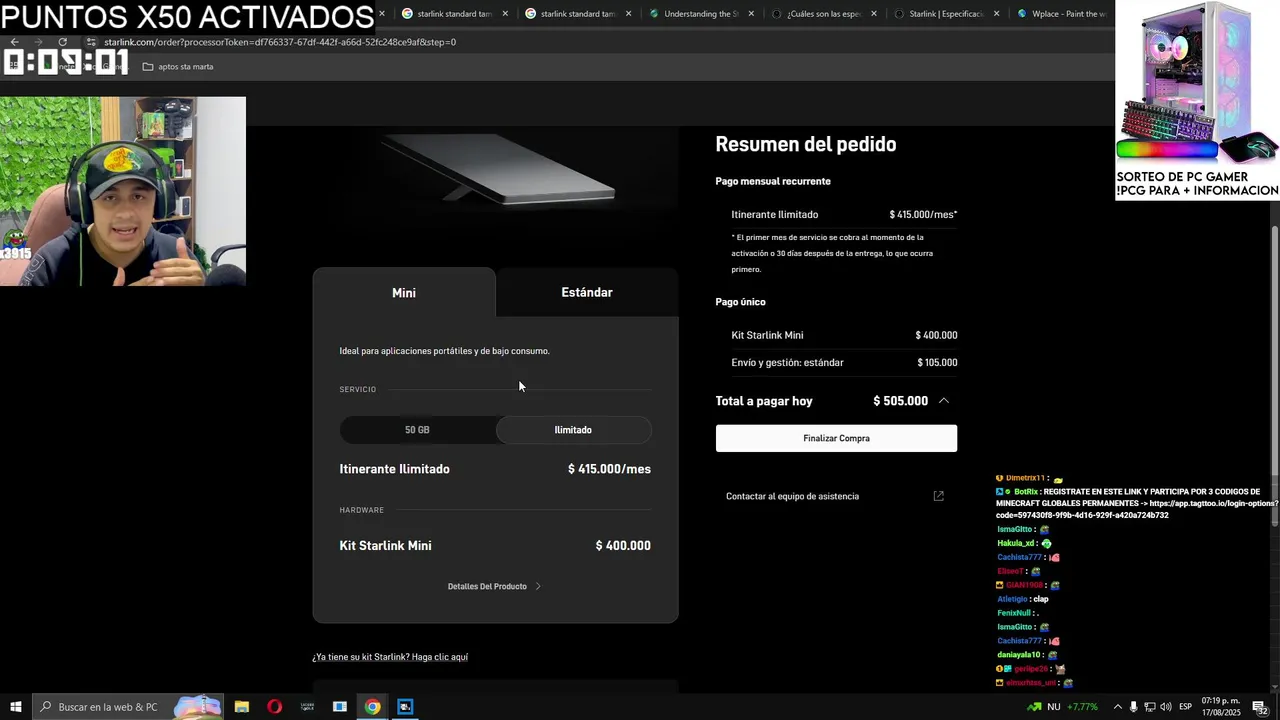Expand 'Detalles Del Producto' chevron
Image resolution: width=1280 pixels, height=720 pixels.
click(538, 587)
